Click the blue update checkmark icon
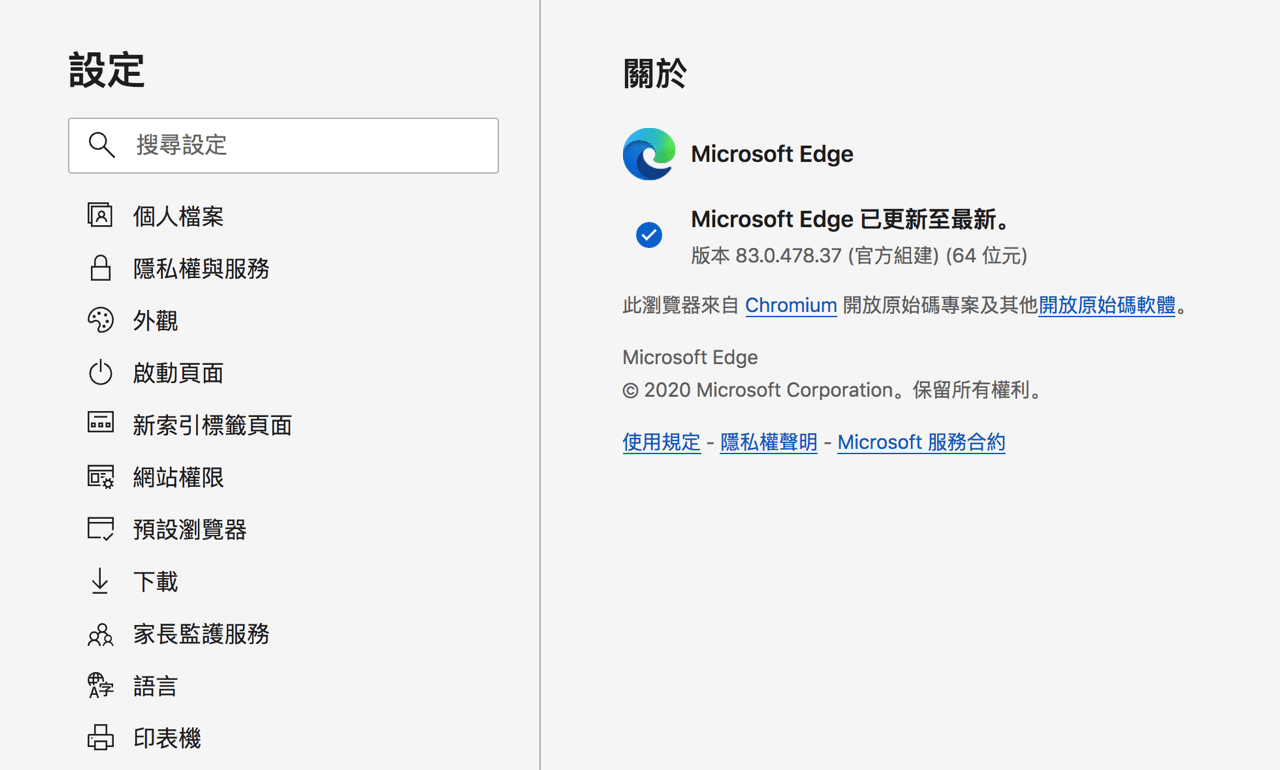This screenshot has height=770, width=1280. [x=649, y=235]
